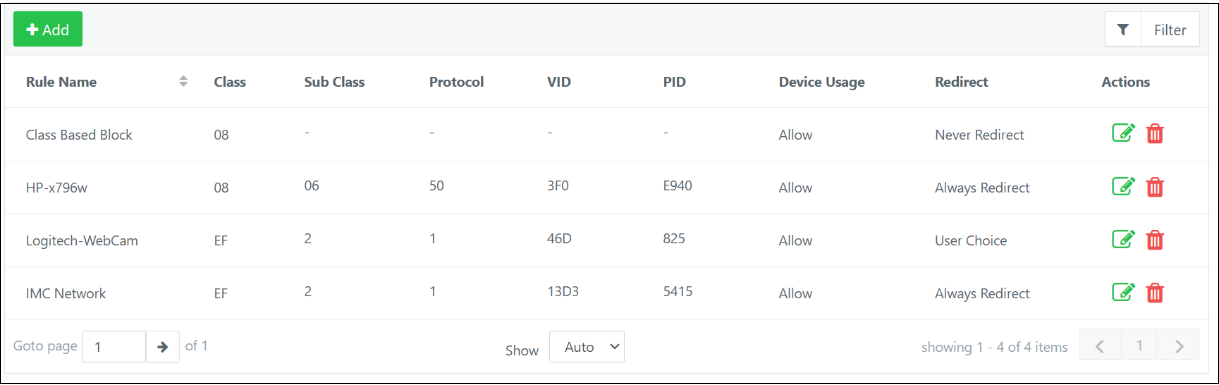Open the Show Auto dropdown
This screenshot has height=385, width=1219.
coord(587,347)
